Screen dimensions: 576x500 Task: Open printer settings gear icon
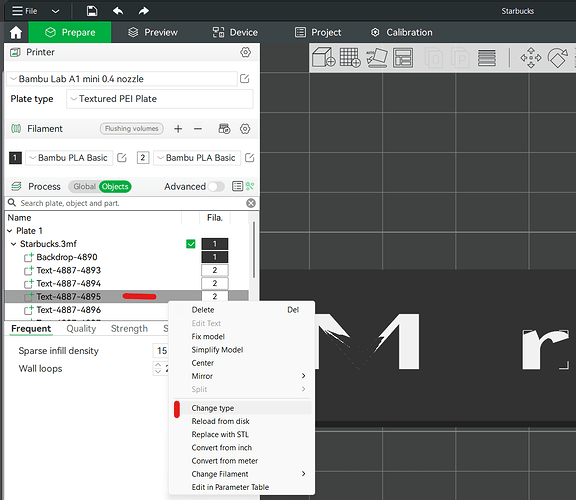[245, 52]
